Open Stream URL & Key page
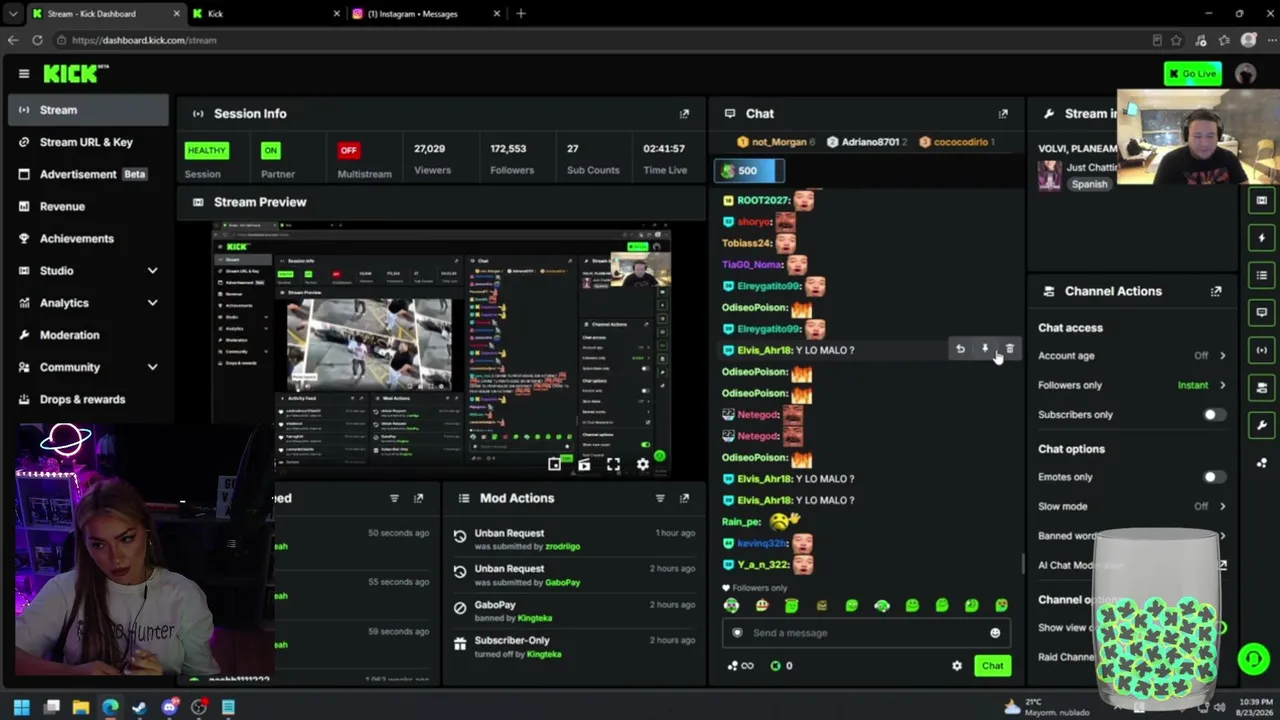The image size is (1280, 720). (x=88, y=142)
